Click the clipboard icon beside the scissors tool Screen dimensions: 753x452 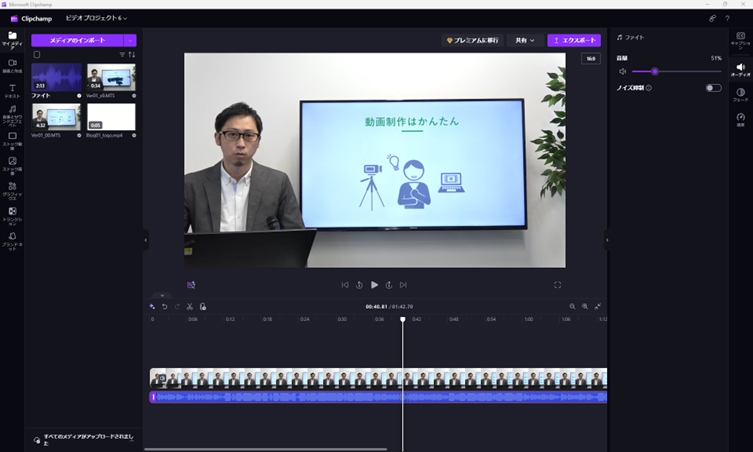pos(203,306)
